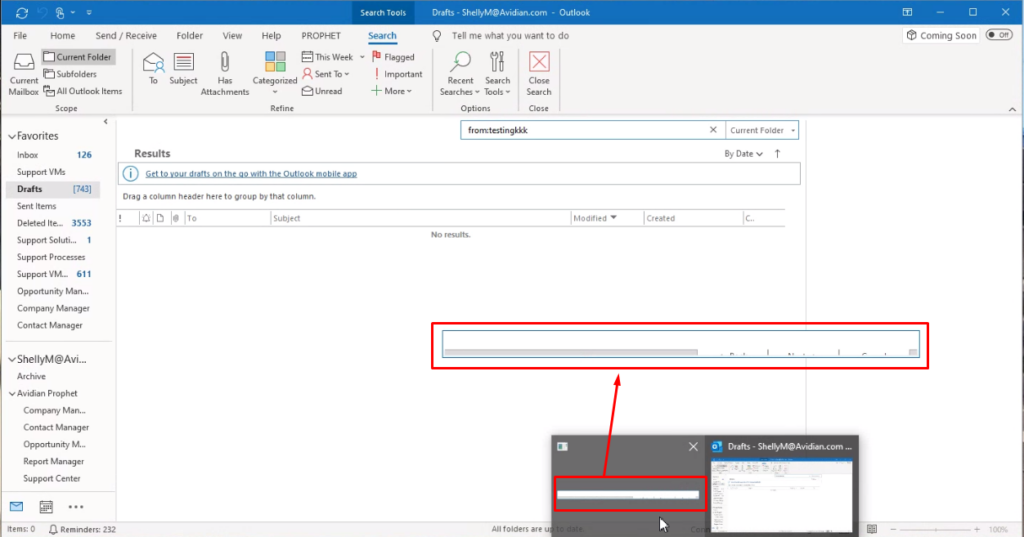Select Current Folder scope button
This screenshot has width=1024, height=537.
pyautogui.click(x=78, y=57)
